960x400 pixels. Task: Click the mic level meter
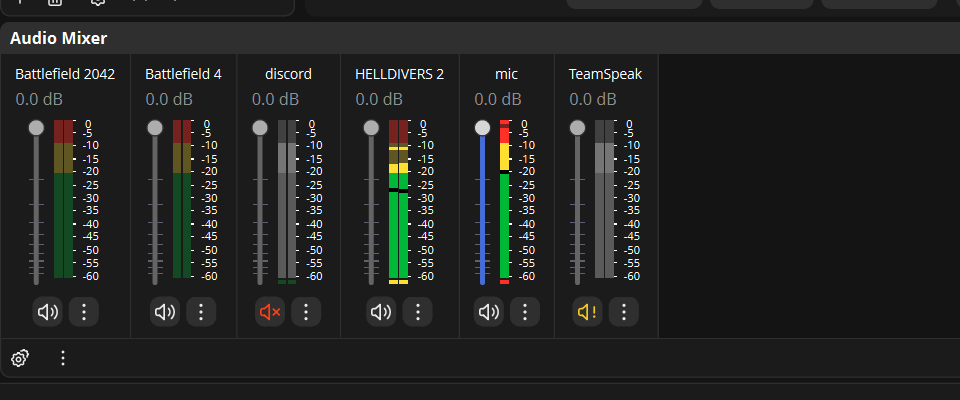pyautogui.click(x=504, y=202)
